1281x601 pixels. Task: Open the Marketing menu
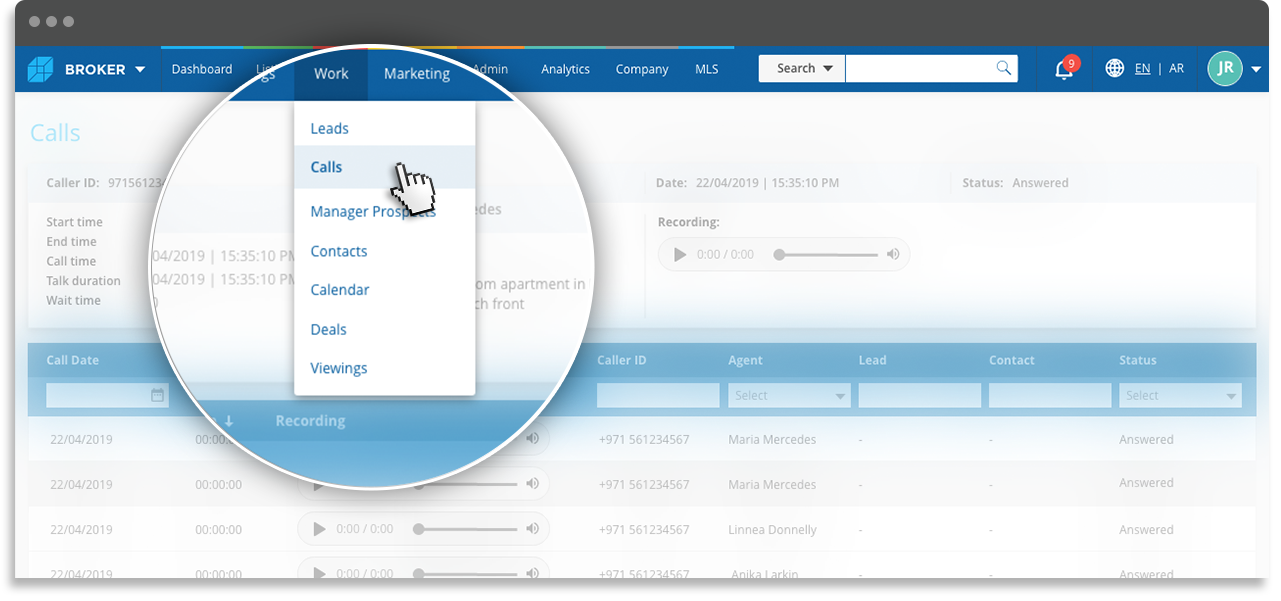(417, 73)
